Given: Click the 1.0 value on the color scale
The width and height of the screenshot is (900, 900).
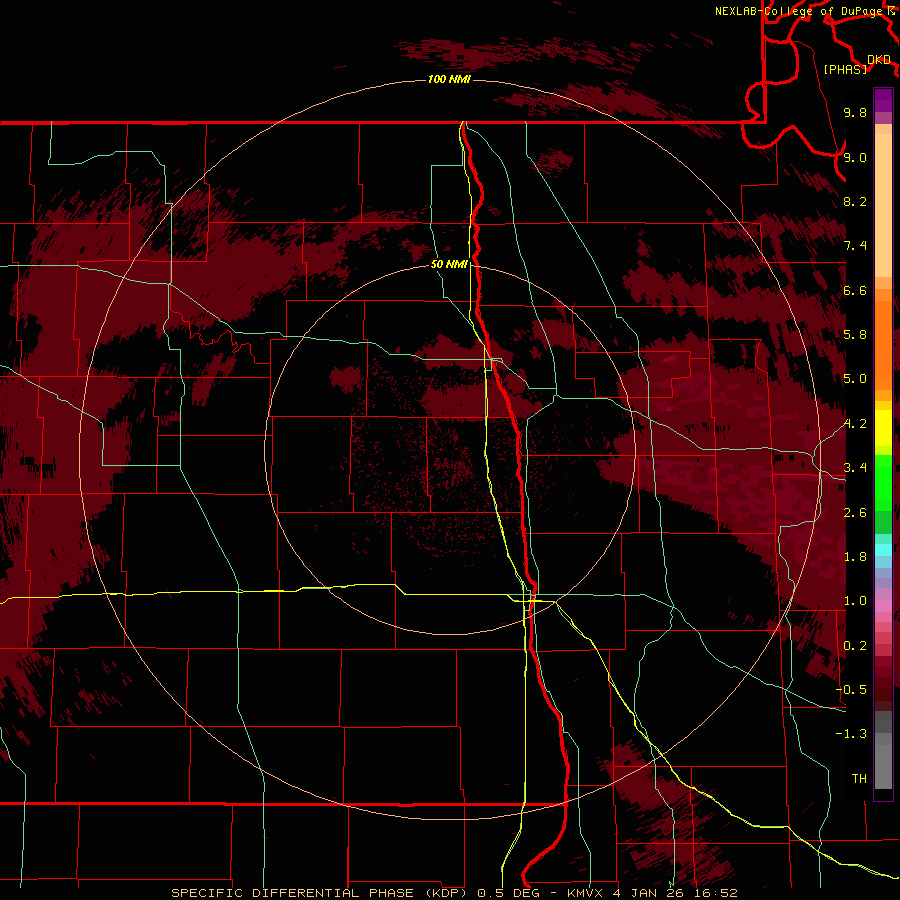Looking at the screenshot, I should [855, 601].
